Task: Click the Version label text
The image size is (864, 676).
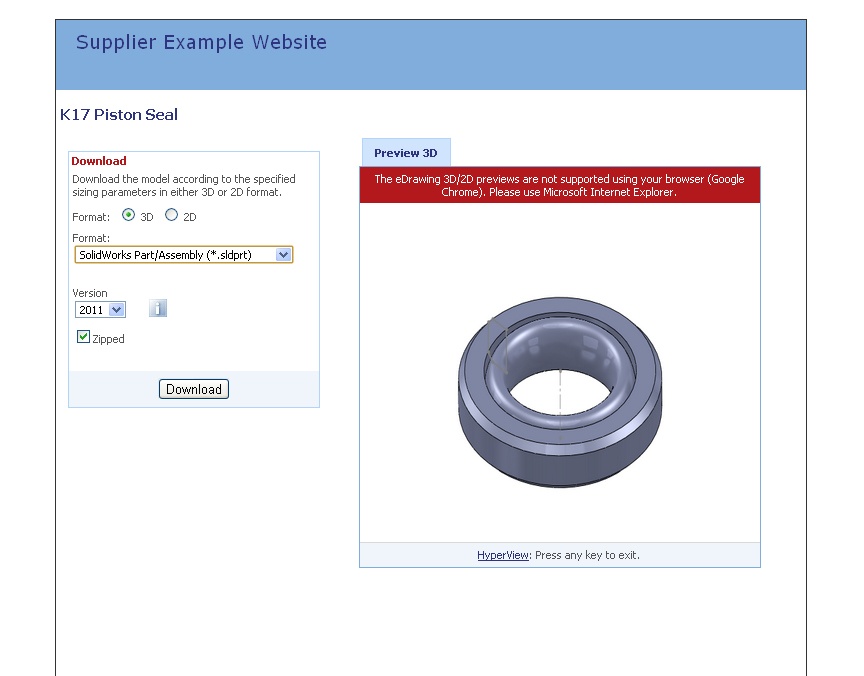Action: [90, 293]
